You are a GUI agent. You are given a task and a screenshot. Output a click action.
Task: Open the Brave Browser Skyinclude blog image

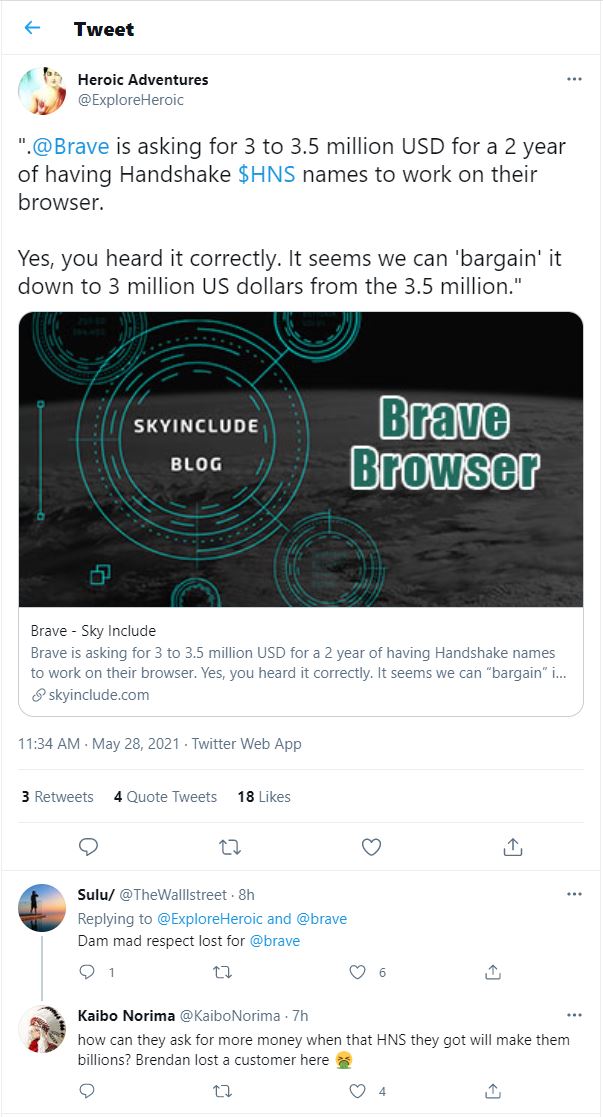(301, 459)
